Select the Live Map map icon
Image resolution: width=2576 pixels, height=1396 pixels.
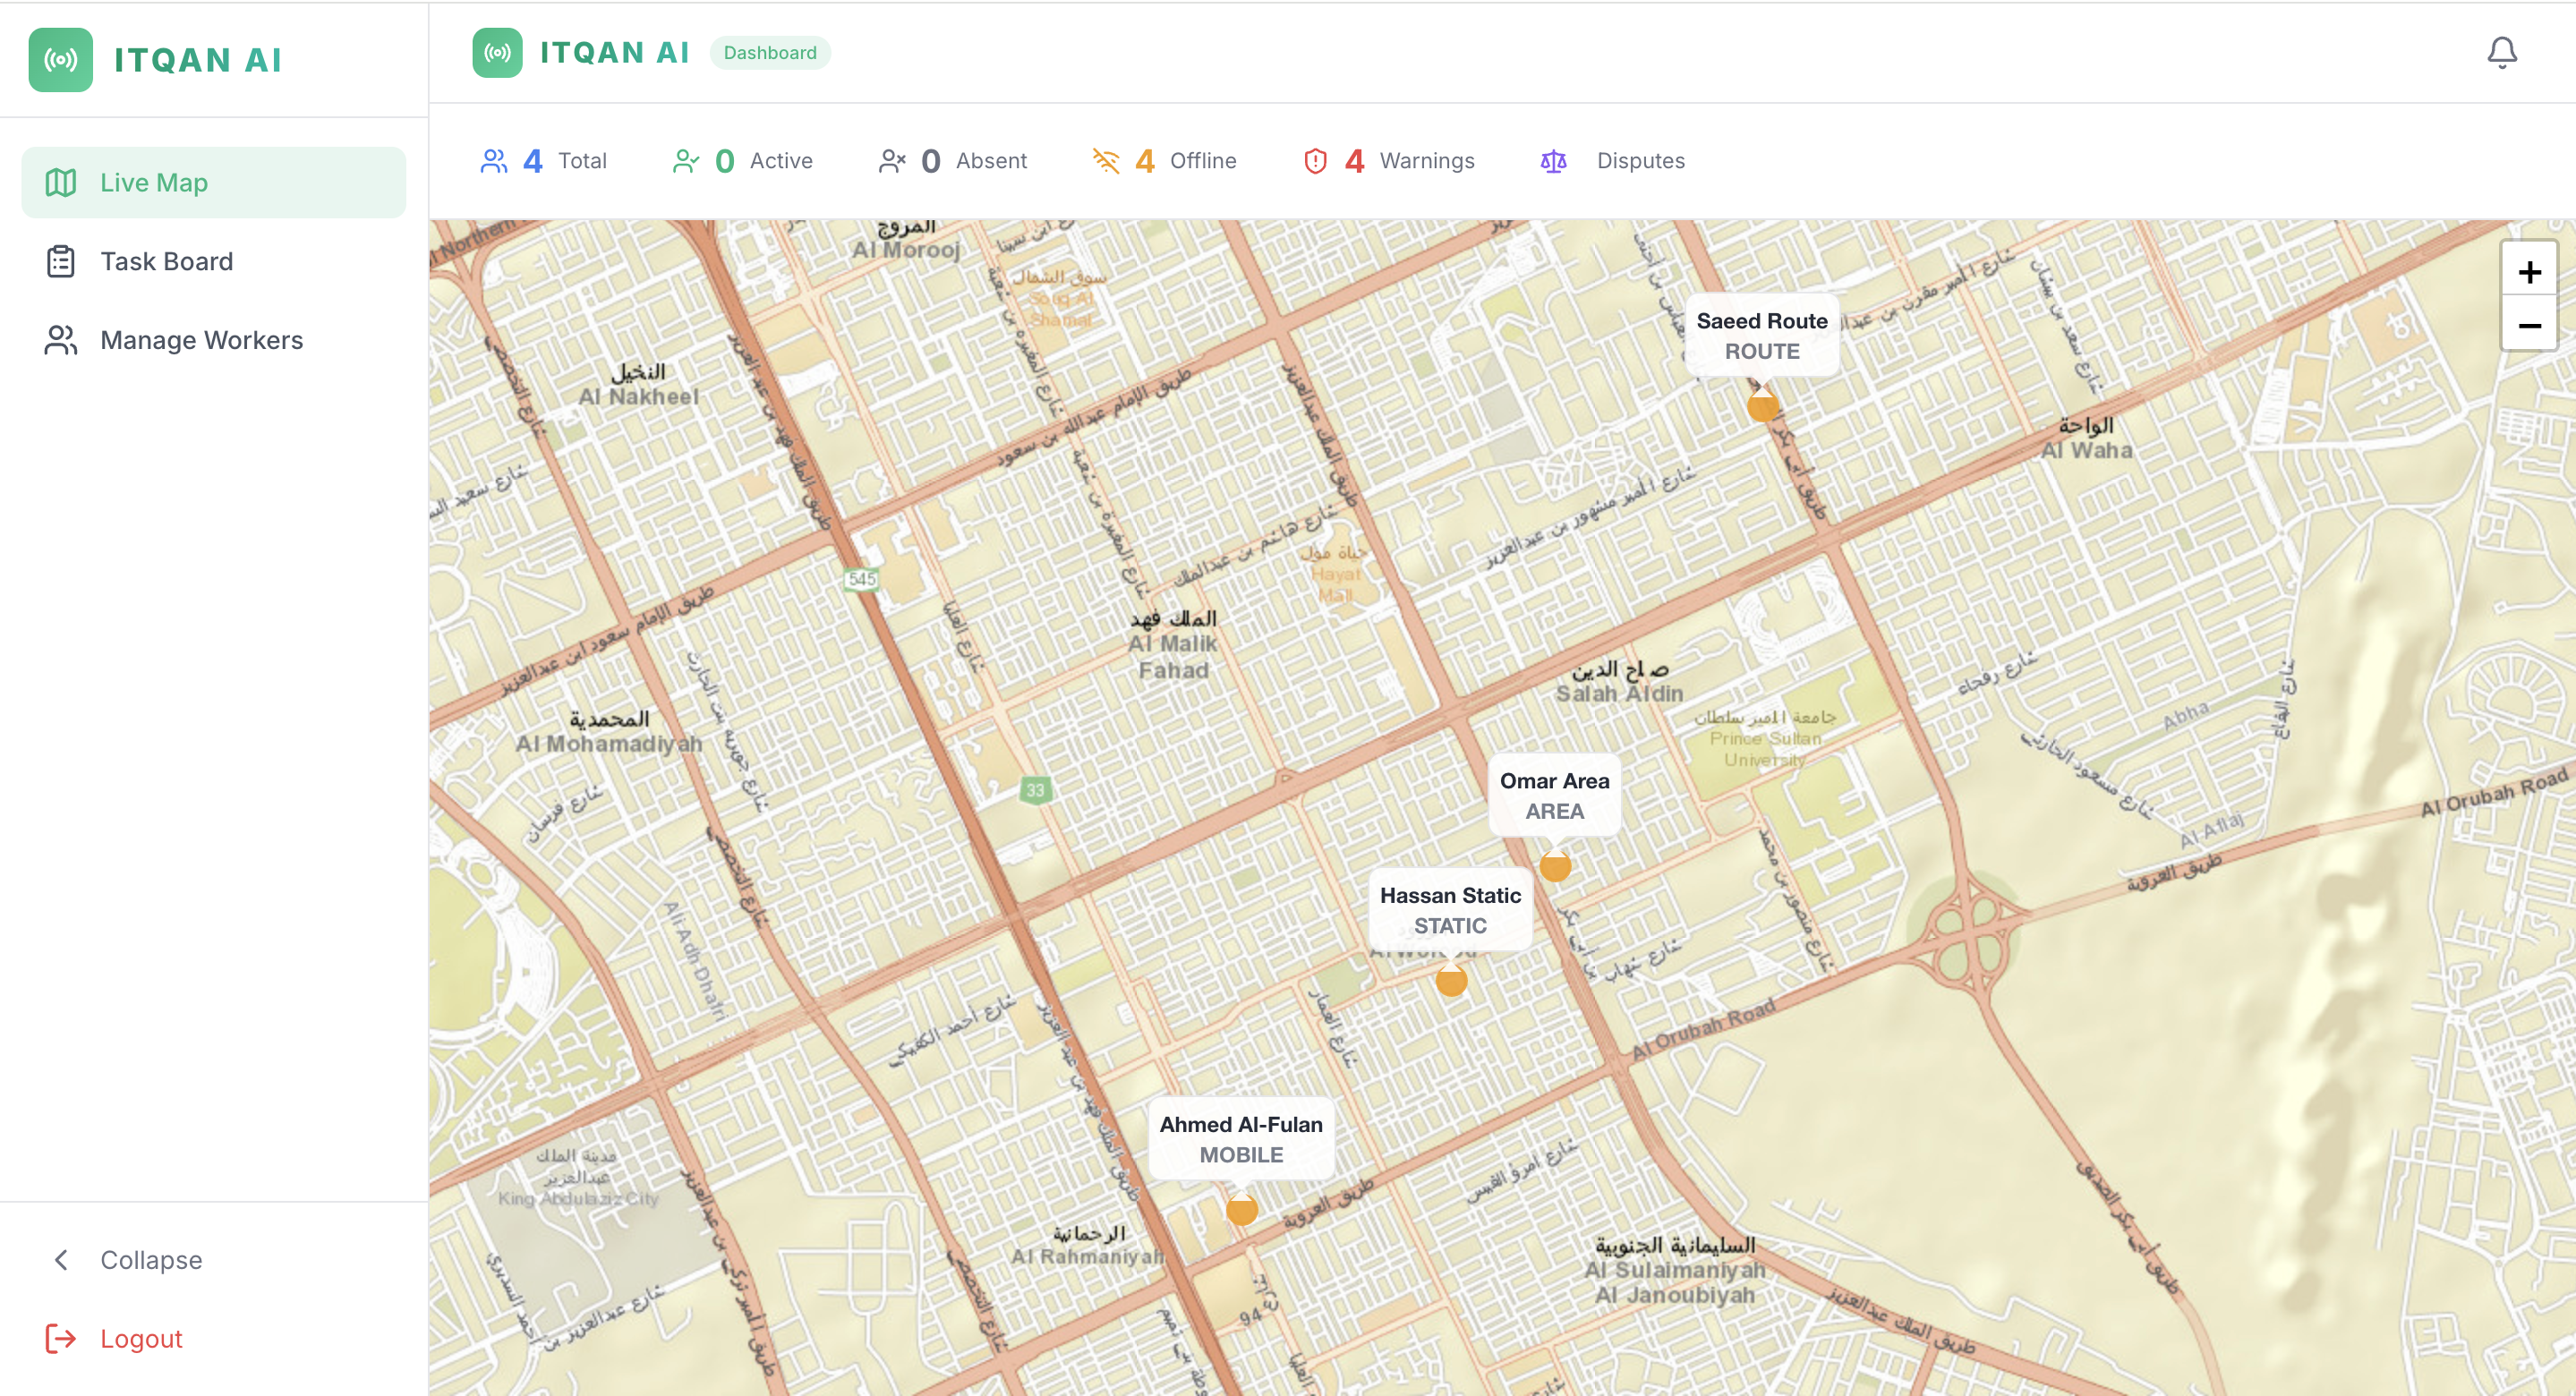60,182
